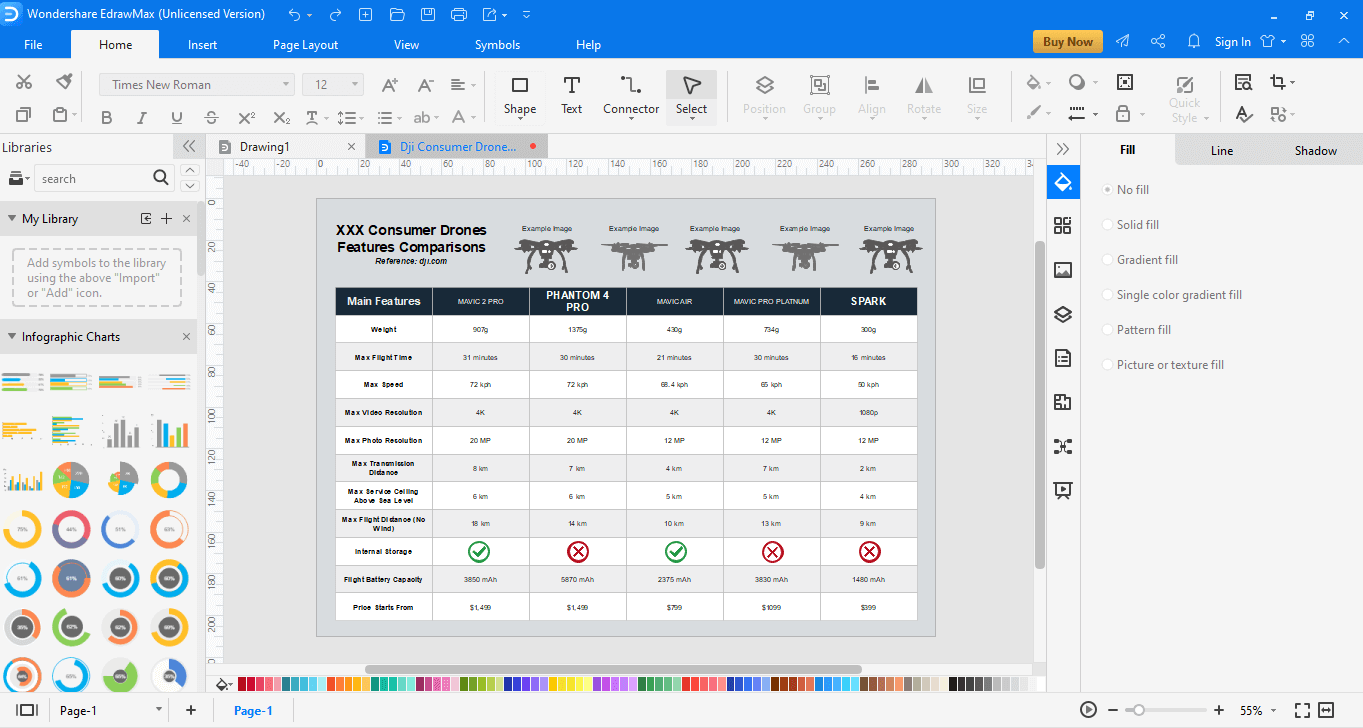This screenshot has height=728, width=1363.
Task: Choose Picture or texture fill
Action: tap(1163, 365)
